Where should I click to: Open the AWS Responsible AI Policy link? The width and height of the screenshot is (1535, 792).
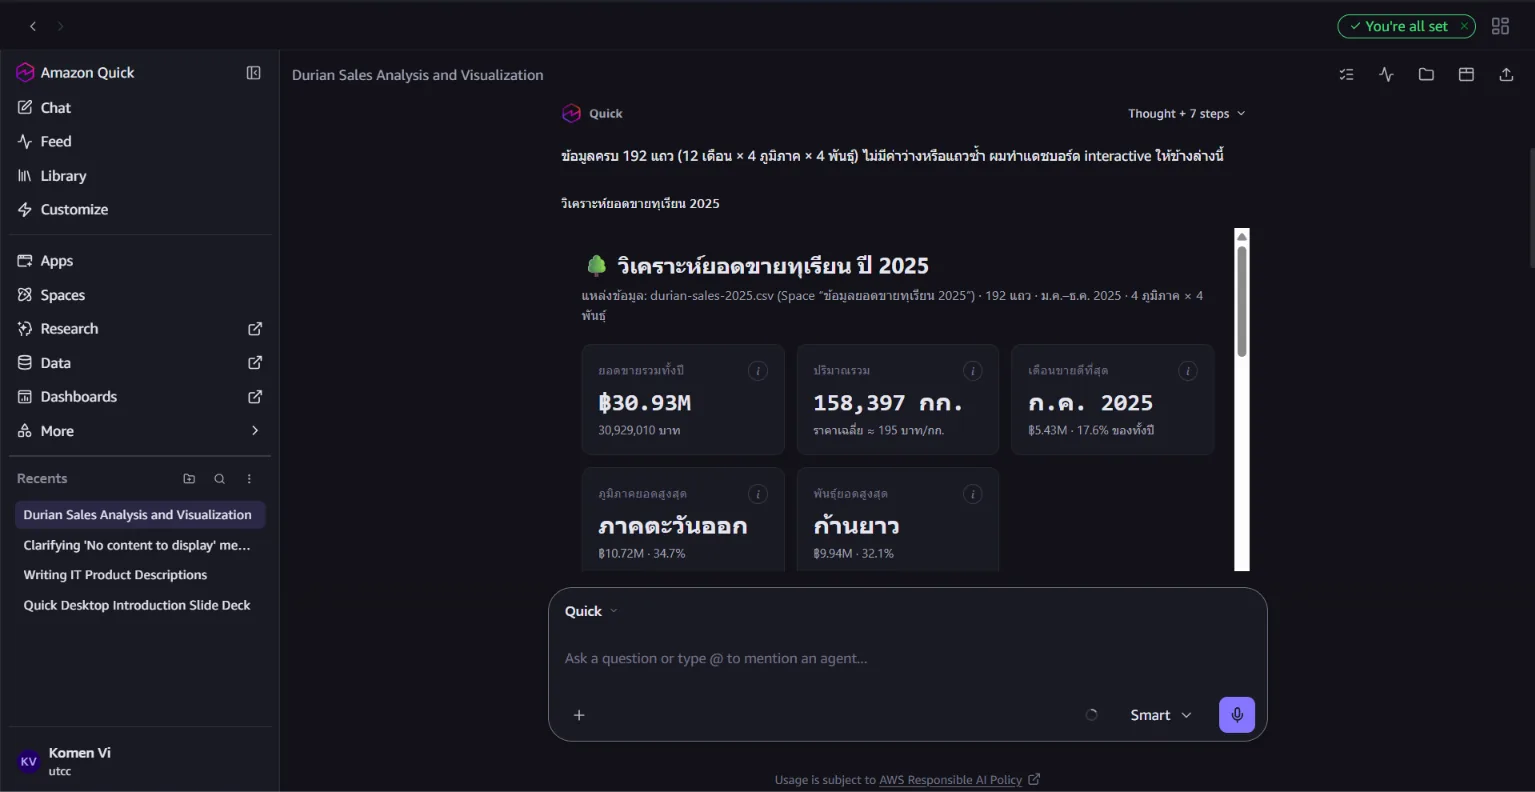pos(950,780)
